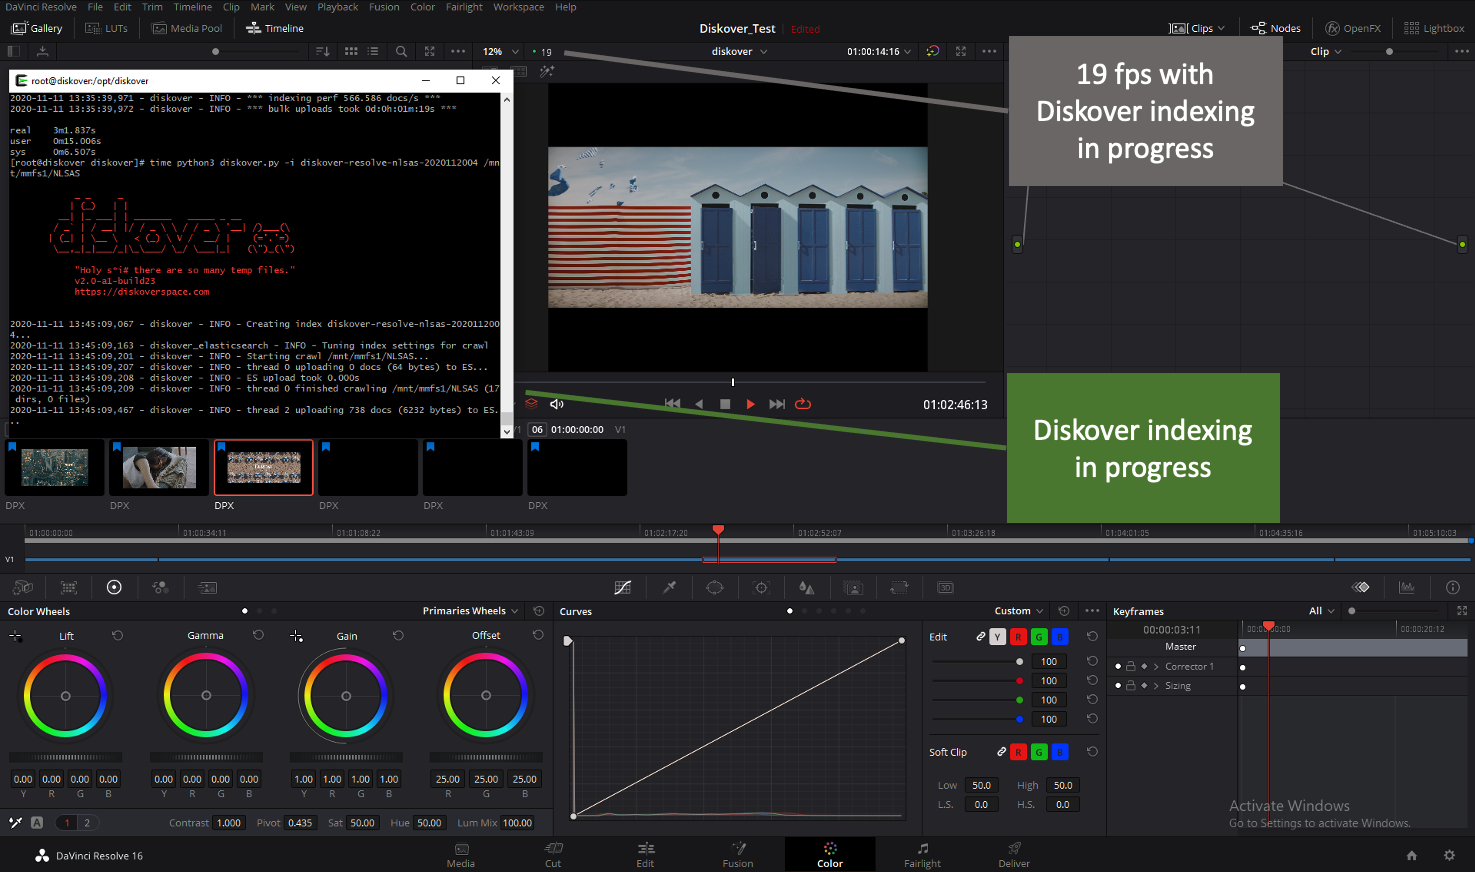The width and height of the screenshot is (1475, 872).
Task: Reset the Lift color wheel
Action: (x=118, y=636)
